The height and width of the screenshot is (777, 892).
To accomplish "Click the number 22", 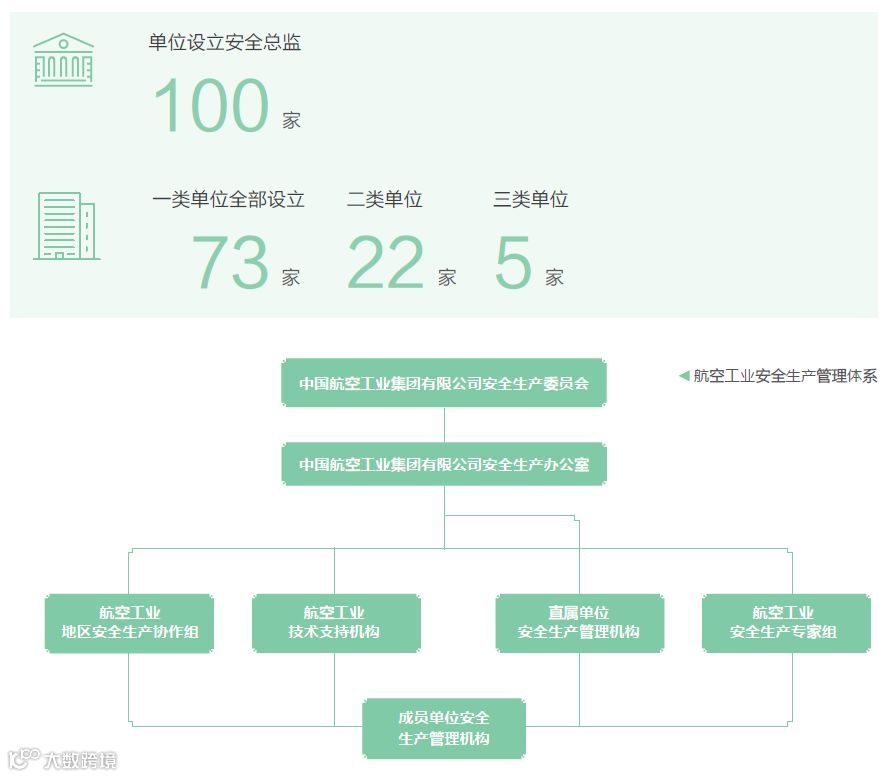I will (x=386, y=262).
